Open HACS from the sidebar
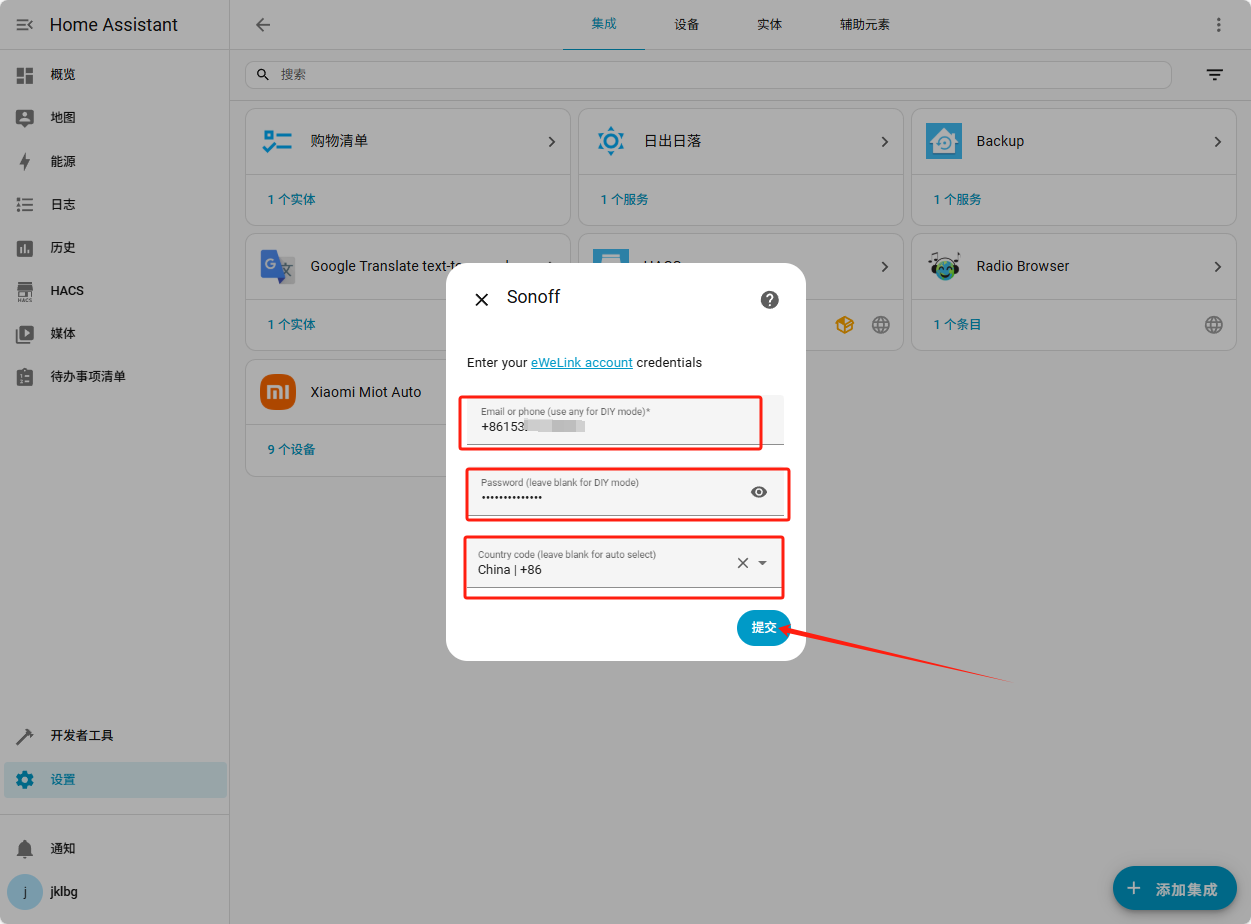 tap(115, 290)
